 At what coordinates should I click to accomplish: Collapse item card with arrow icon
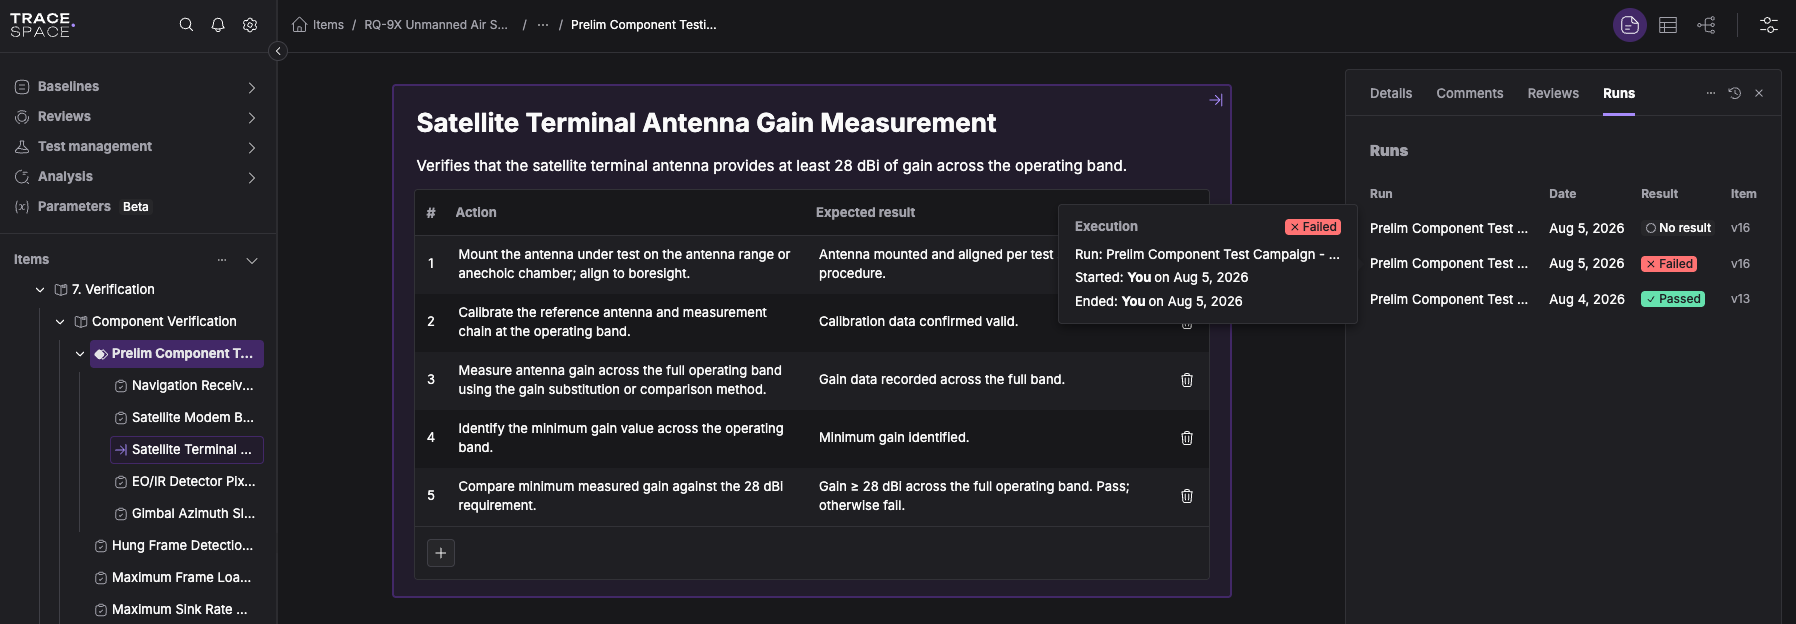(1216, 100)
